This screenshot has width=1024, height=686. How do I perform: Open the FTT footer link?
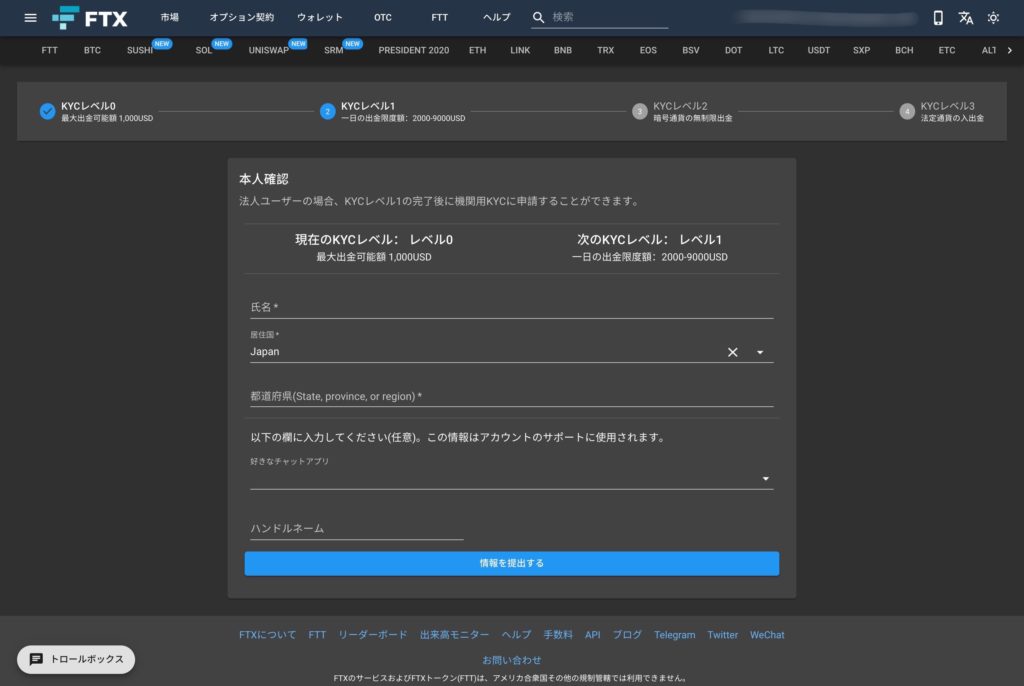317,635
